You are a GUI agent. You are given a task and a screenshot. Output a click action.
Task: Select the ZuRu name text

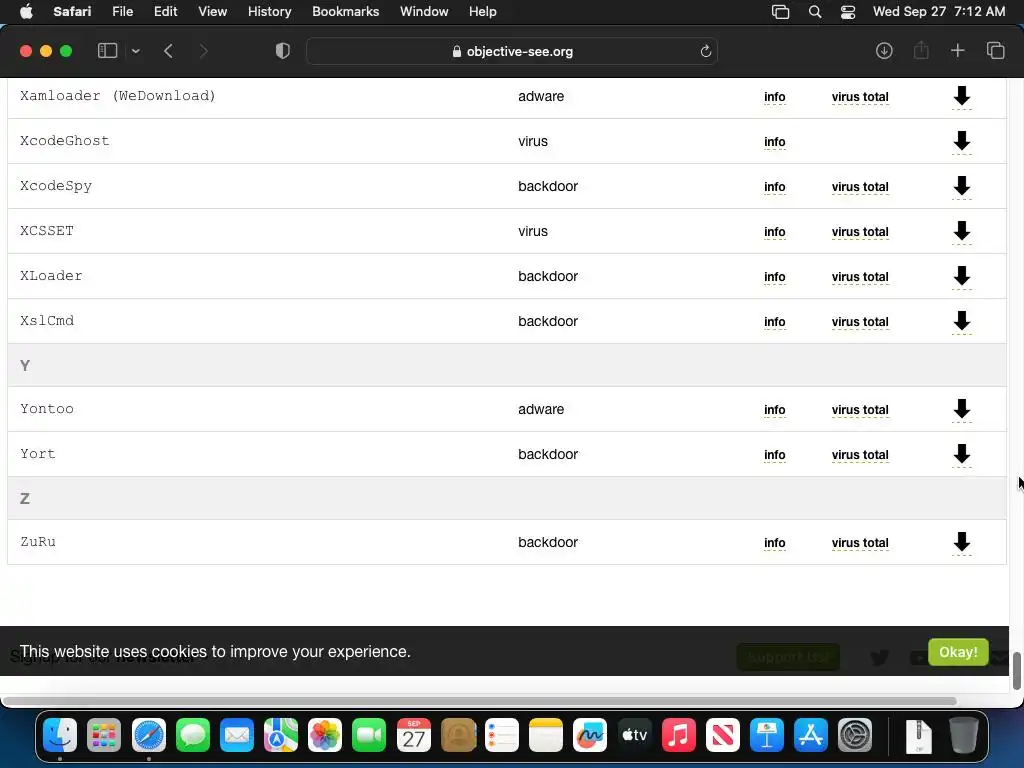point(38,542)
